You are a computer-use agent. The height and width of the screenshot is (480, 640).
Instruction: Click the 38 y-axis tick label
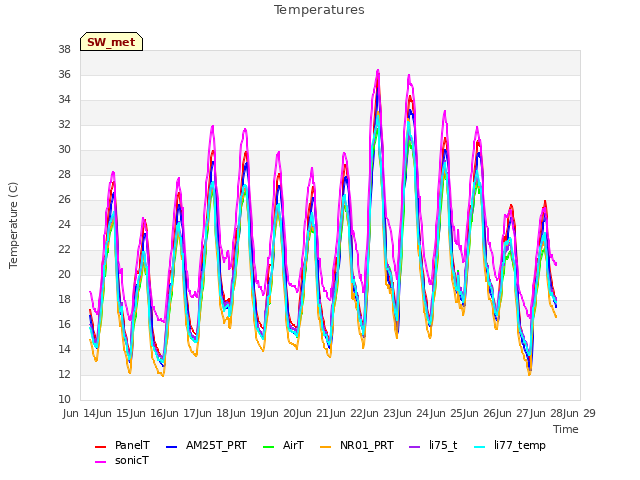64,49
